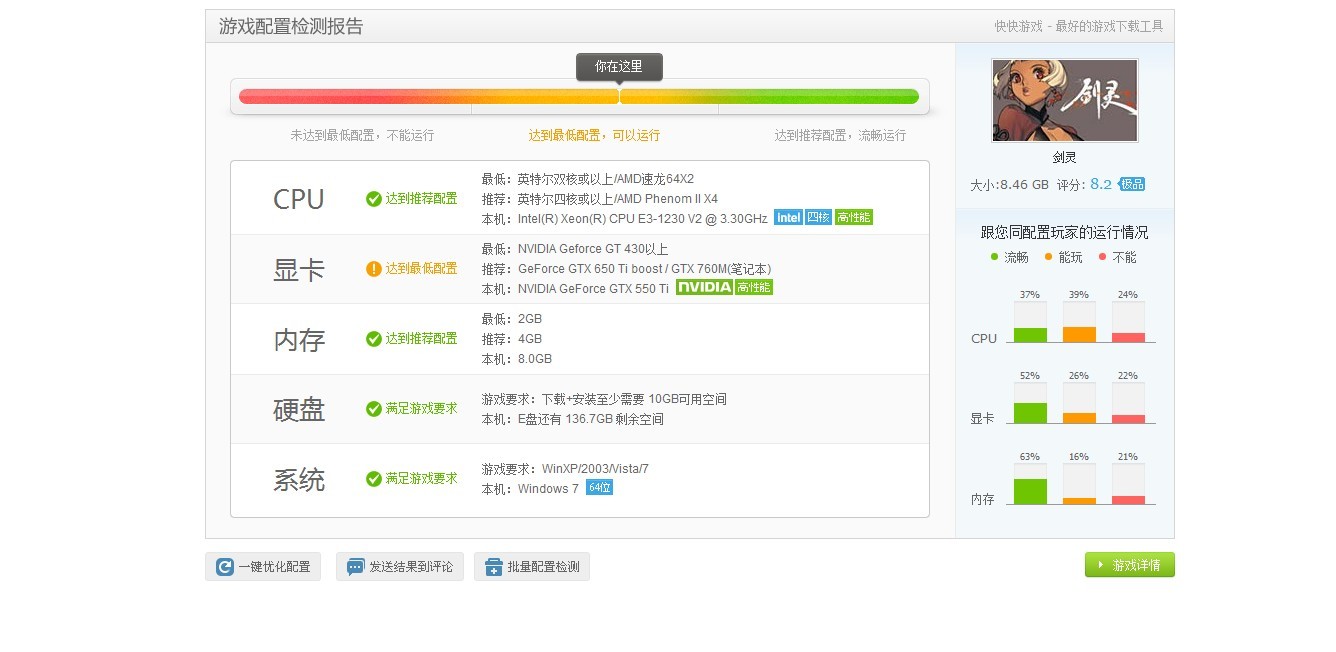Viewport: 1336px width, 652px height.
Task: Click 最低：英特尔双核或以上/AMD速龙64X2 line
Action: coord(587,179)
